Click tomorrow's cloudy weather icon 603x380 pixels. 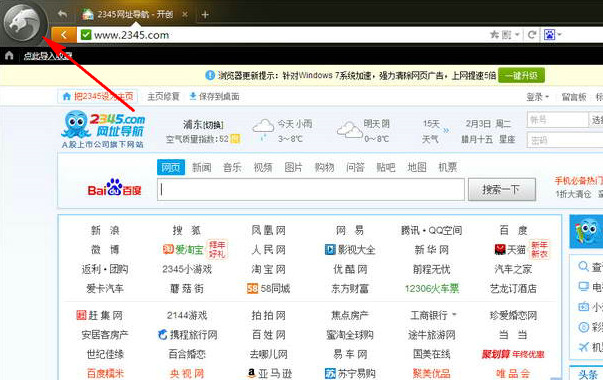coord(349,130)
